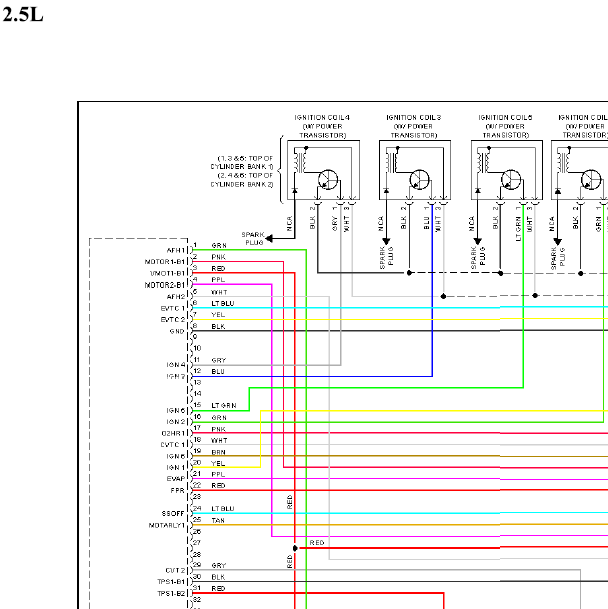The width and height of the screenshot is (608, 609).
Task: Click the IGN 4 pin label
Action: tap(176, 365)
